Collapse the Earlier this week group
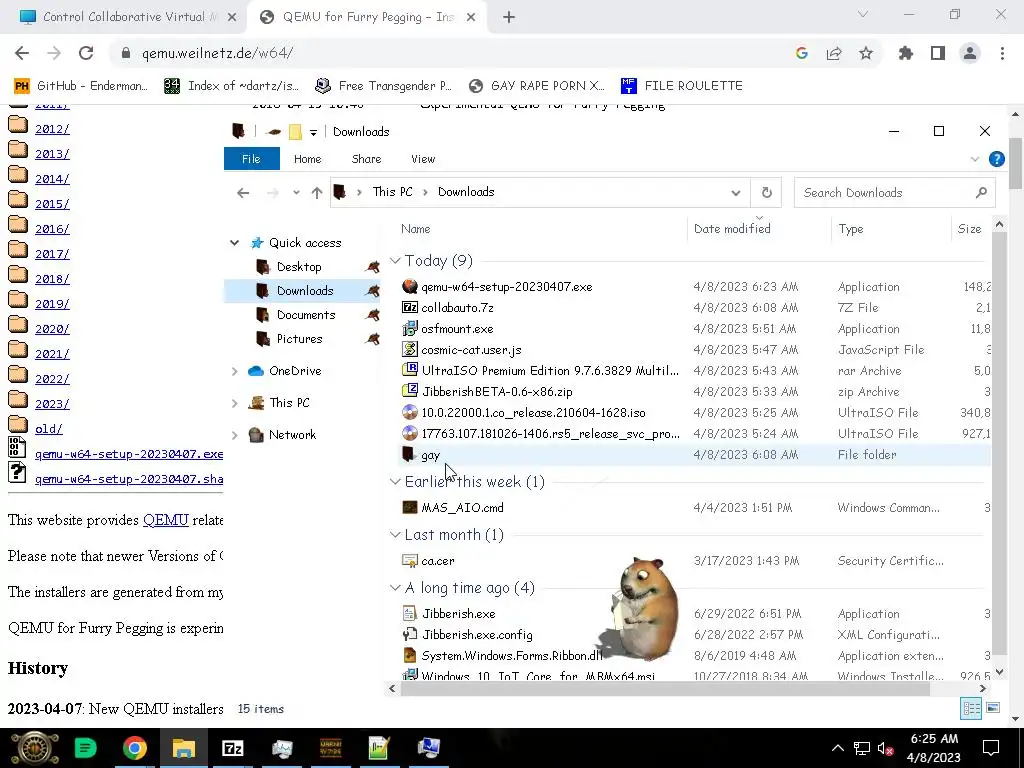The image size is (1024, 768). pyautogui.click(x=395, y=481)
